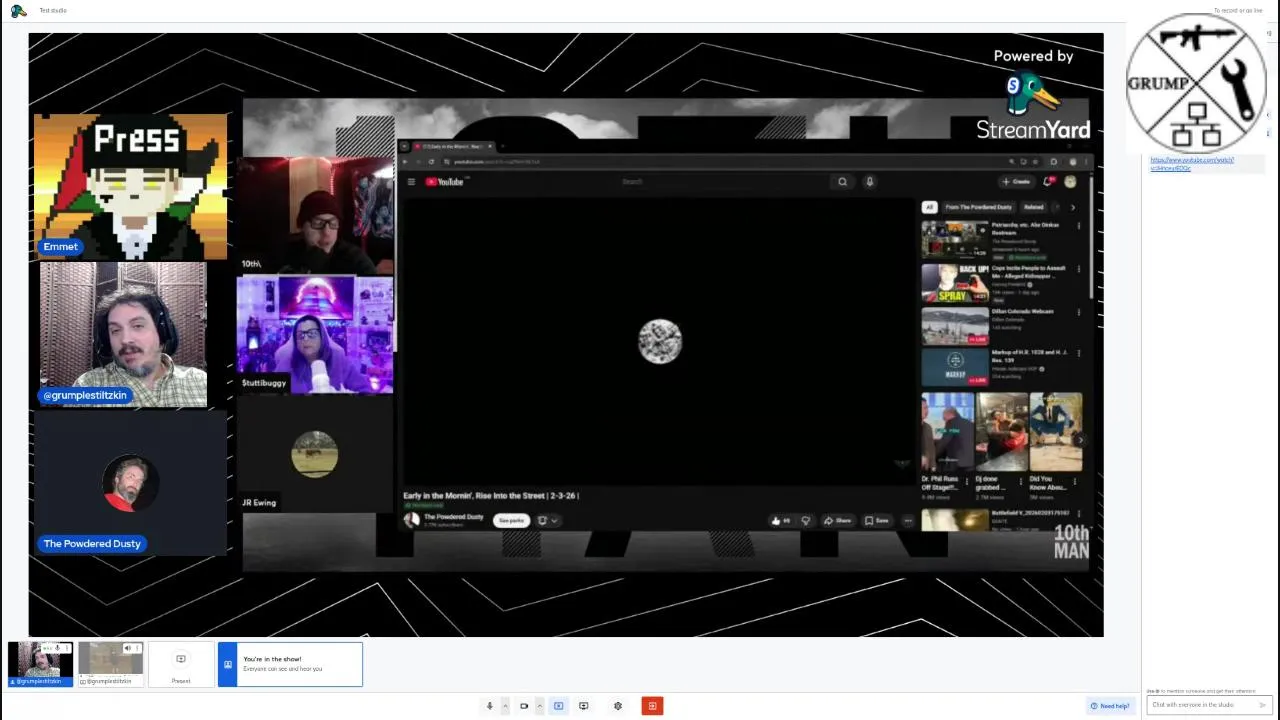Image resolution: width=1280 pixels, height=720 pixels.
Task: Click the share screen icon in bottom toolbar
Action: (x=584, y=706)
